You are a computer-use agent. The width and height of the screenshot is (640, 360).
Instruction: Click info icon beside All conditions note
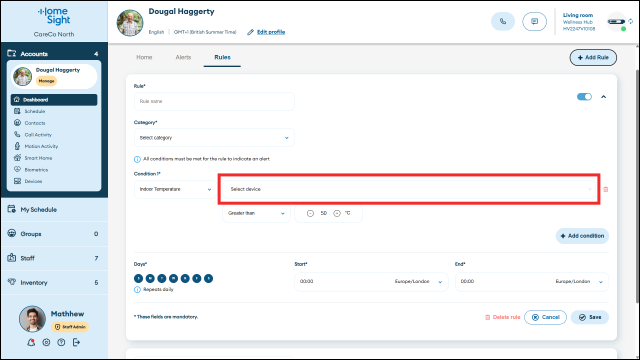(137, 159)
